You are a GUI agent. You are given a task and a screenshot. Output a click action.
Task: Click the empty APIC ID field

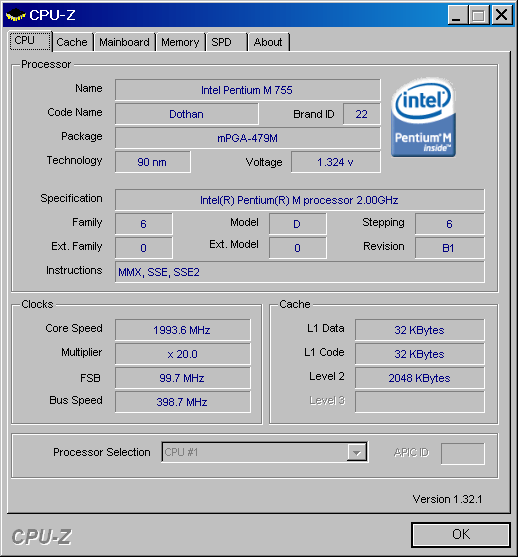click(x=463, y=453)
